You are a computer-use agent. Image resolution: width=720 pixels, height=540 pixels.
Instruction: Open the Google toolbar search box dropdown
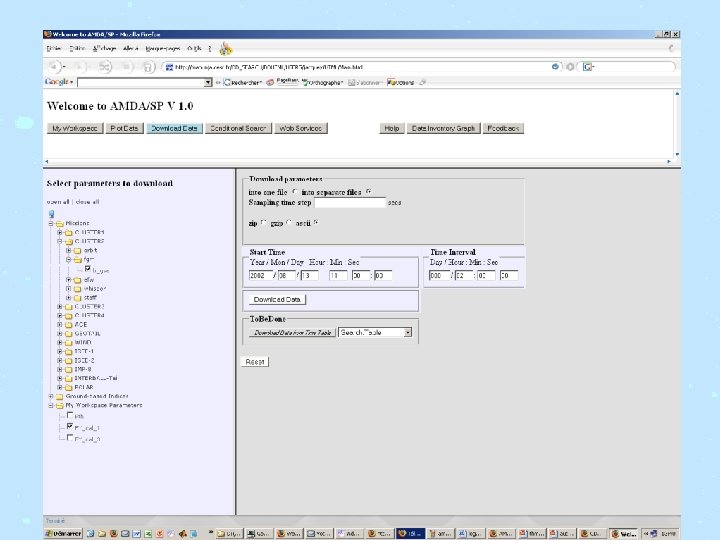tap(208, 82)
